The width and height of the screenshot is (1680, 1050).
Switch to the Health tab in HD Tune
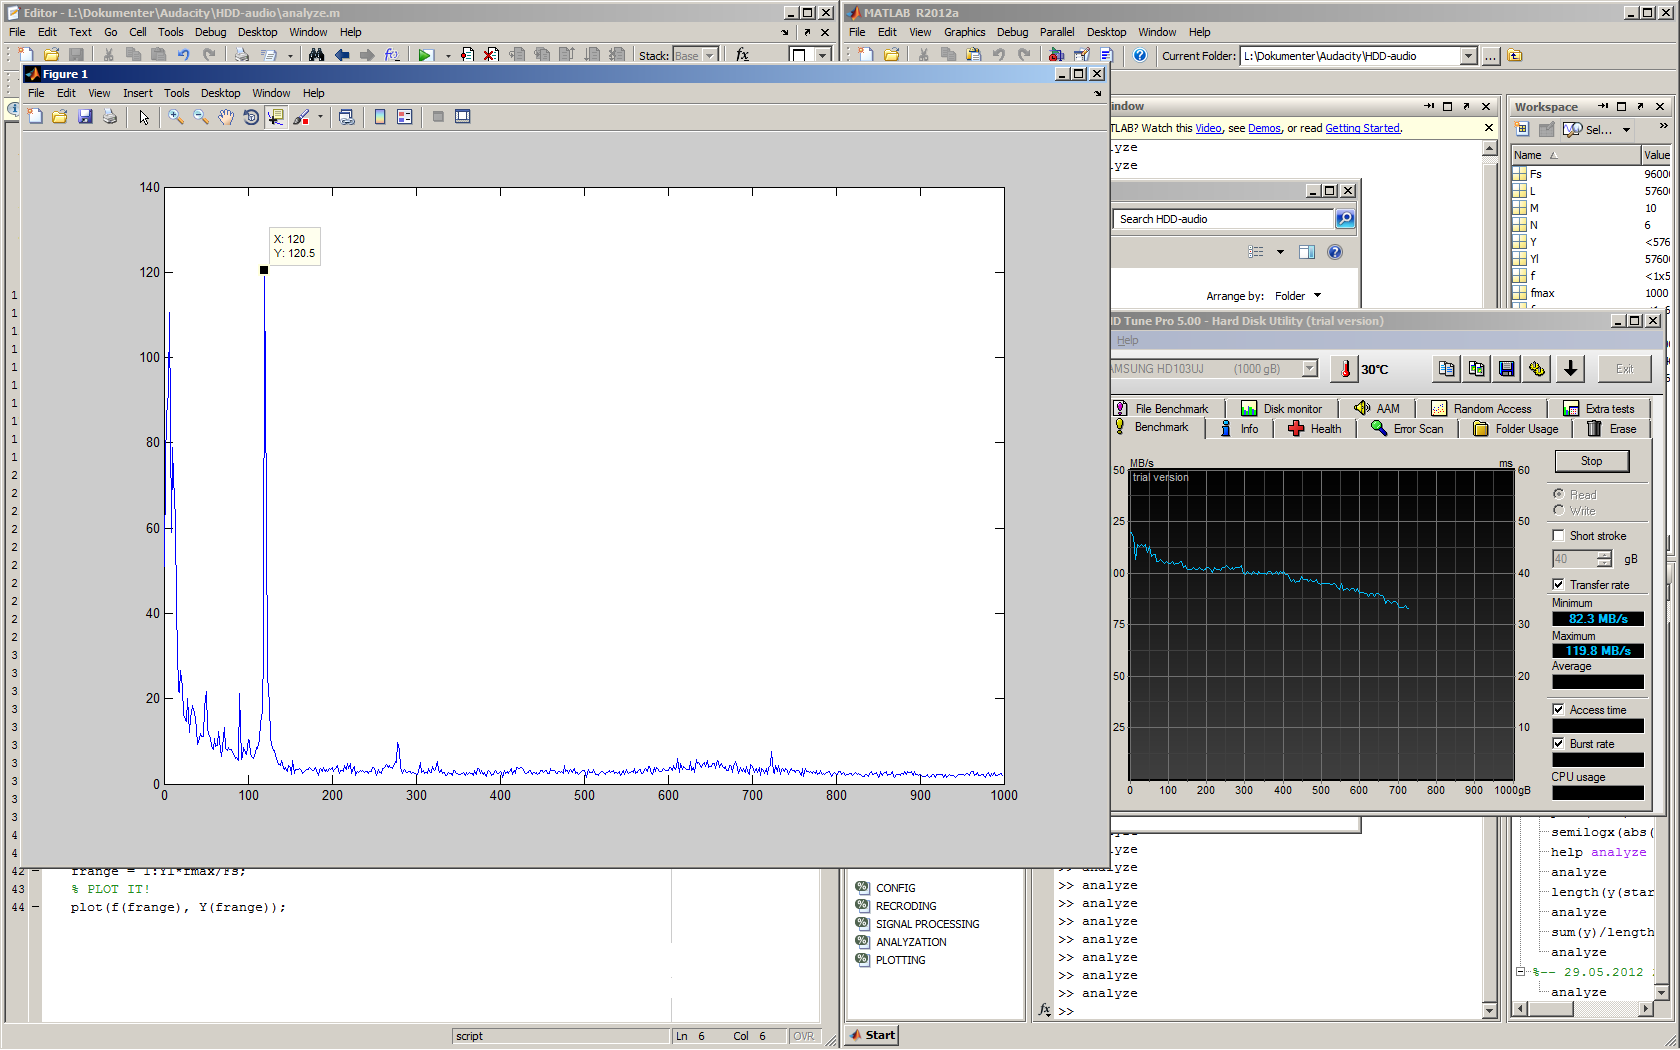(x=1315, y=429)
